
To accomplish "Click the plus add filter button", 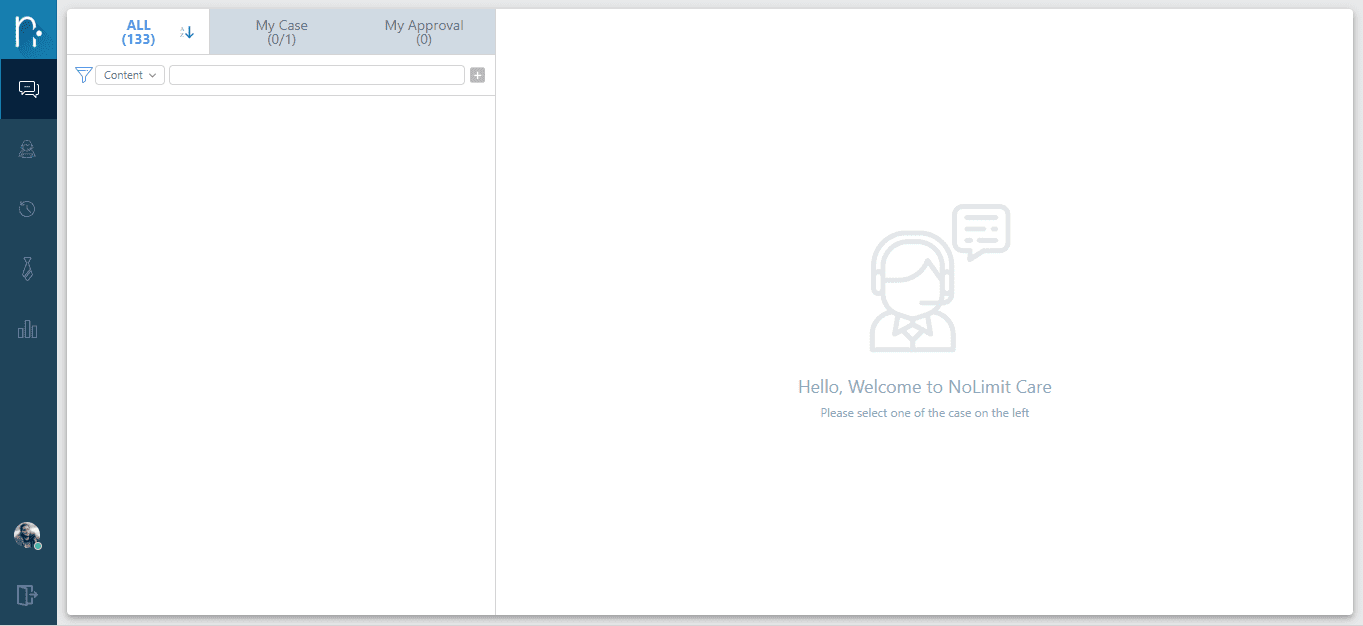I will (478, 75).
